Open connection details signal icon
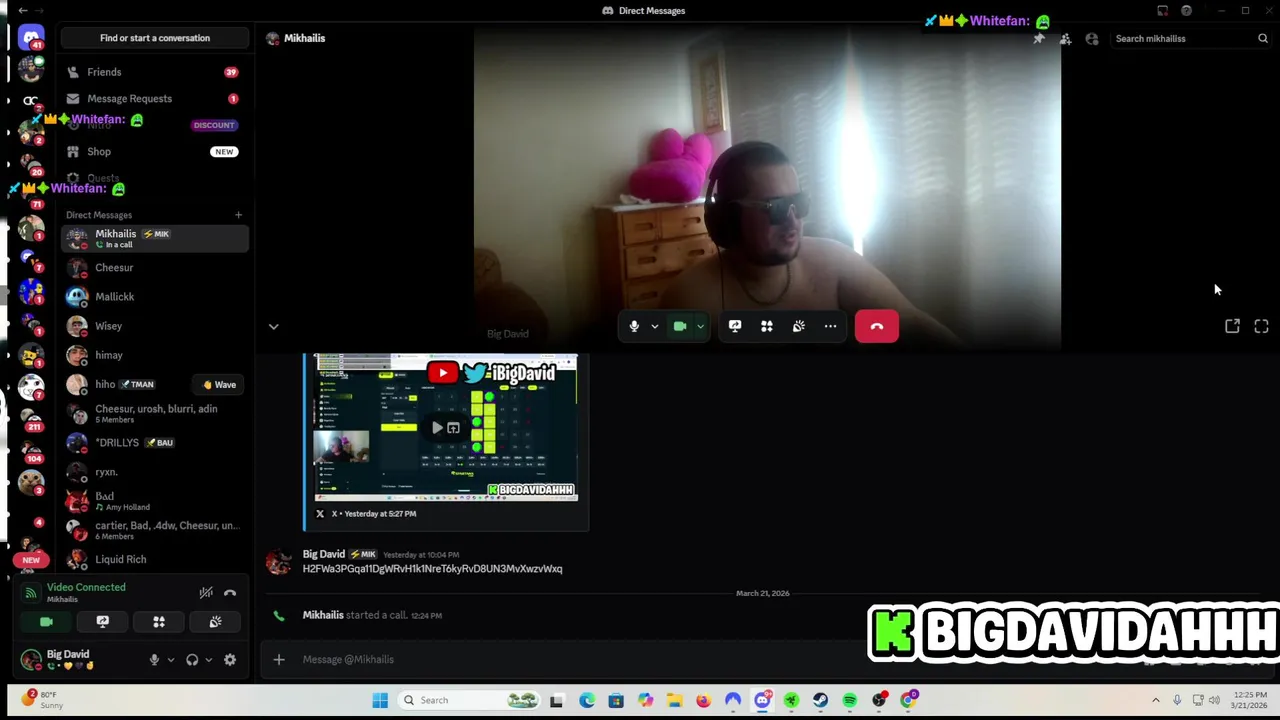The height and width of the screenshot is (720, 1280). point(31,593)
